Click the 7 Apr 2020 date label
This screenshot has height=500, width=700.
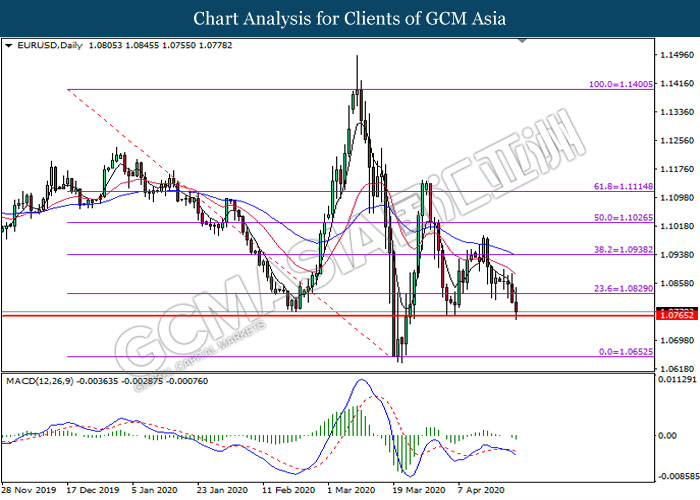pos(481,490)
